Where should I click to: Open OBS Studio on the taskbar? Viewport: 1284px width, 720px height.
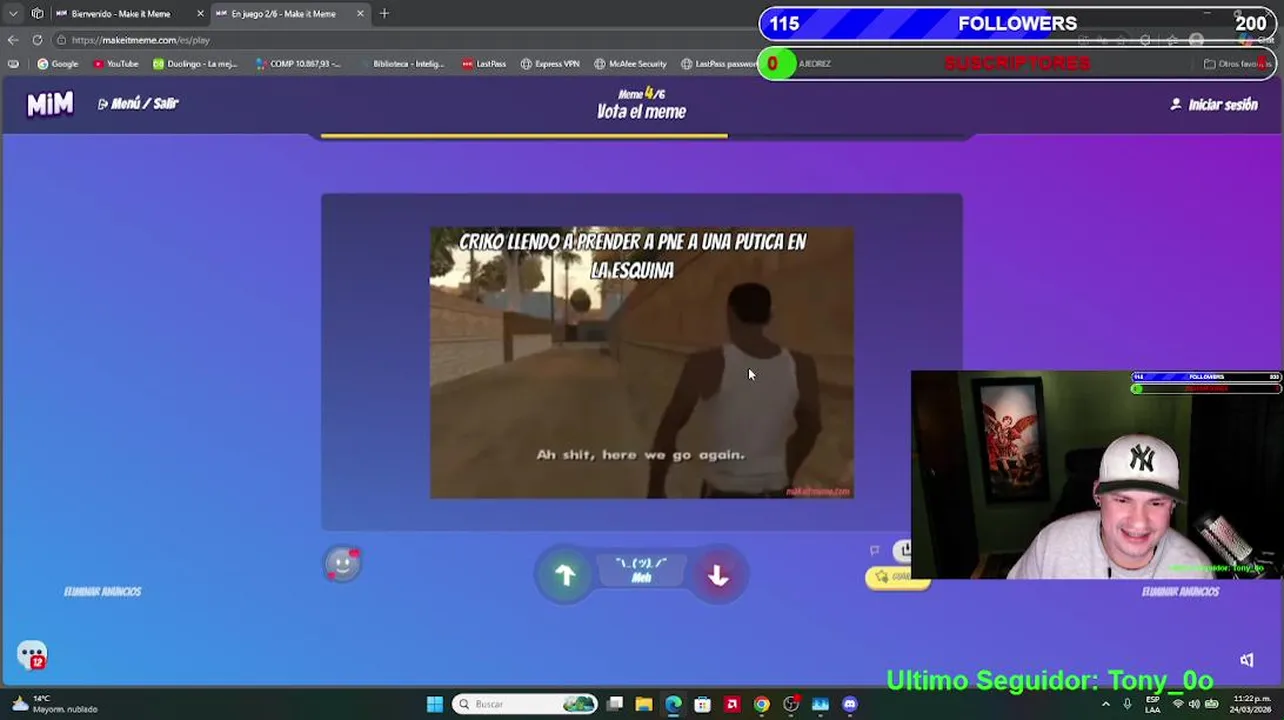pos(791,704)
